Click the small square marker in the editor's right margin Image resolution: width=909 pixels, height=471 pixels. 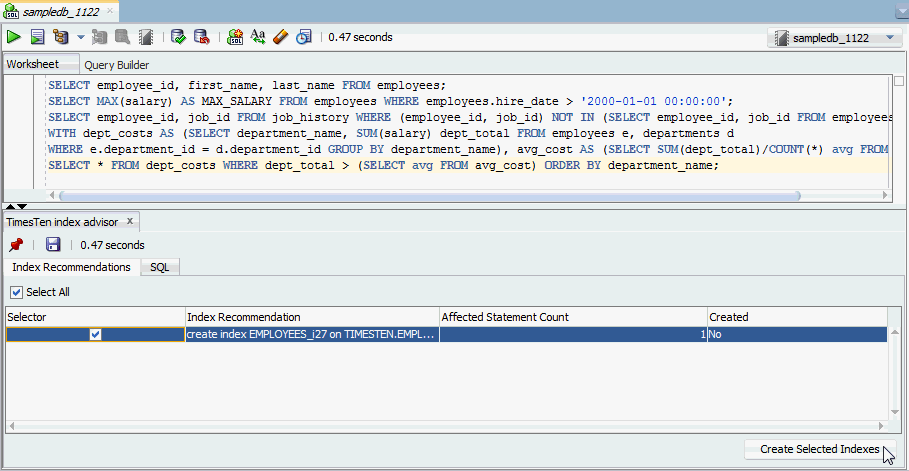click(899, 81)
